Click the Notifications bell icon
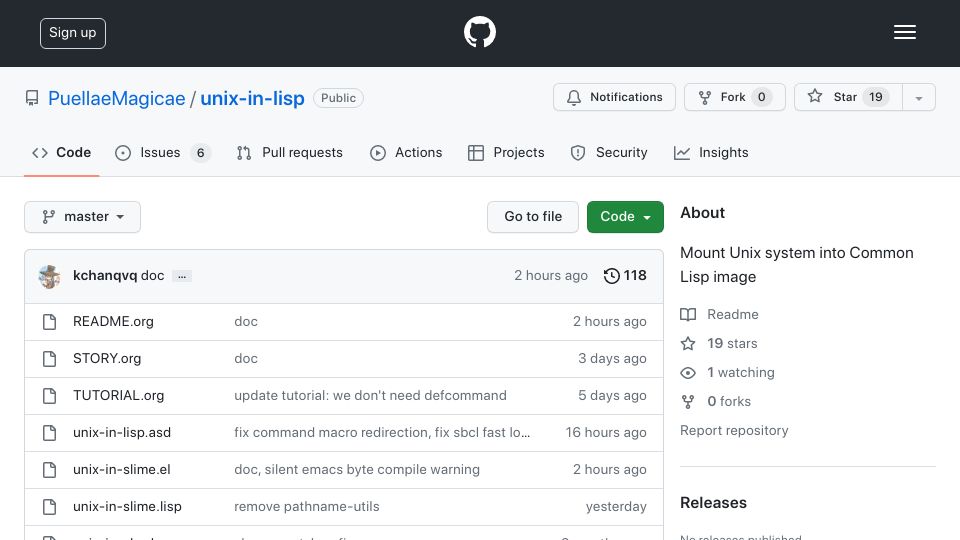This screenshot has width=960, height=540. (574, 97)
